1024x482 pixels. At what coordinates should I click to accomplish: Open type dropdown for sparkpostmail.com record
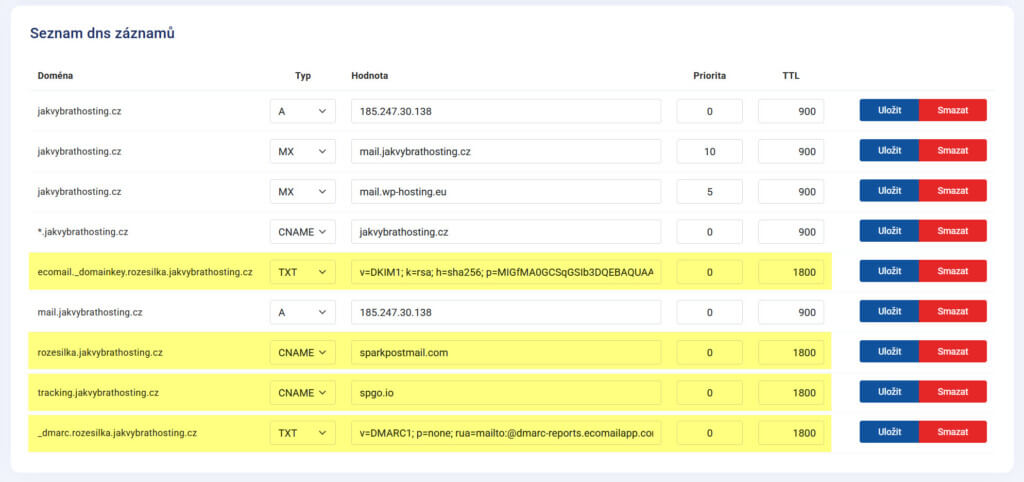pyautogui.click(x=302, y=352)
